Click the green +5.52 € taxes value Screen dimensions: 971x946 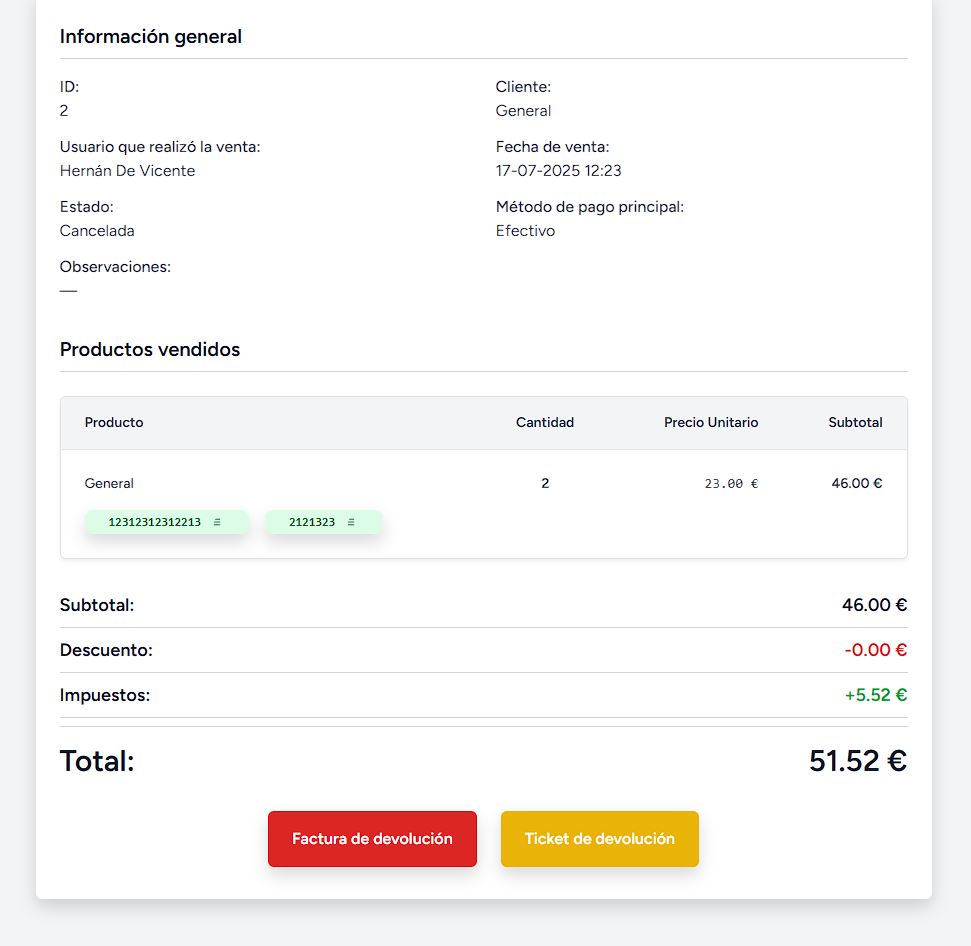(875, 695)
